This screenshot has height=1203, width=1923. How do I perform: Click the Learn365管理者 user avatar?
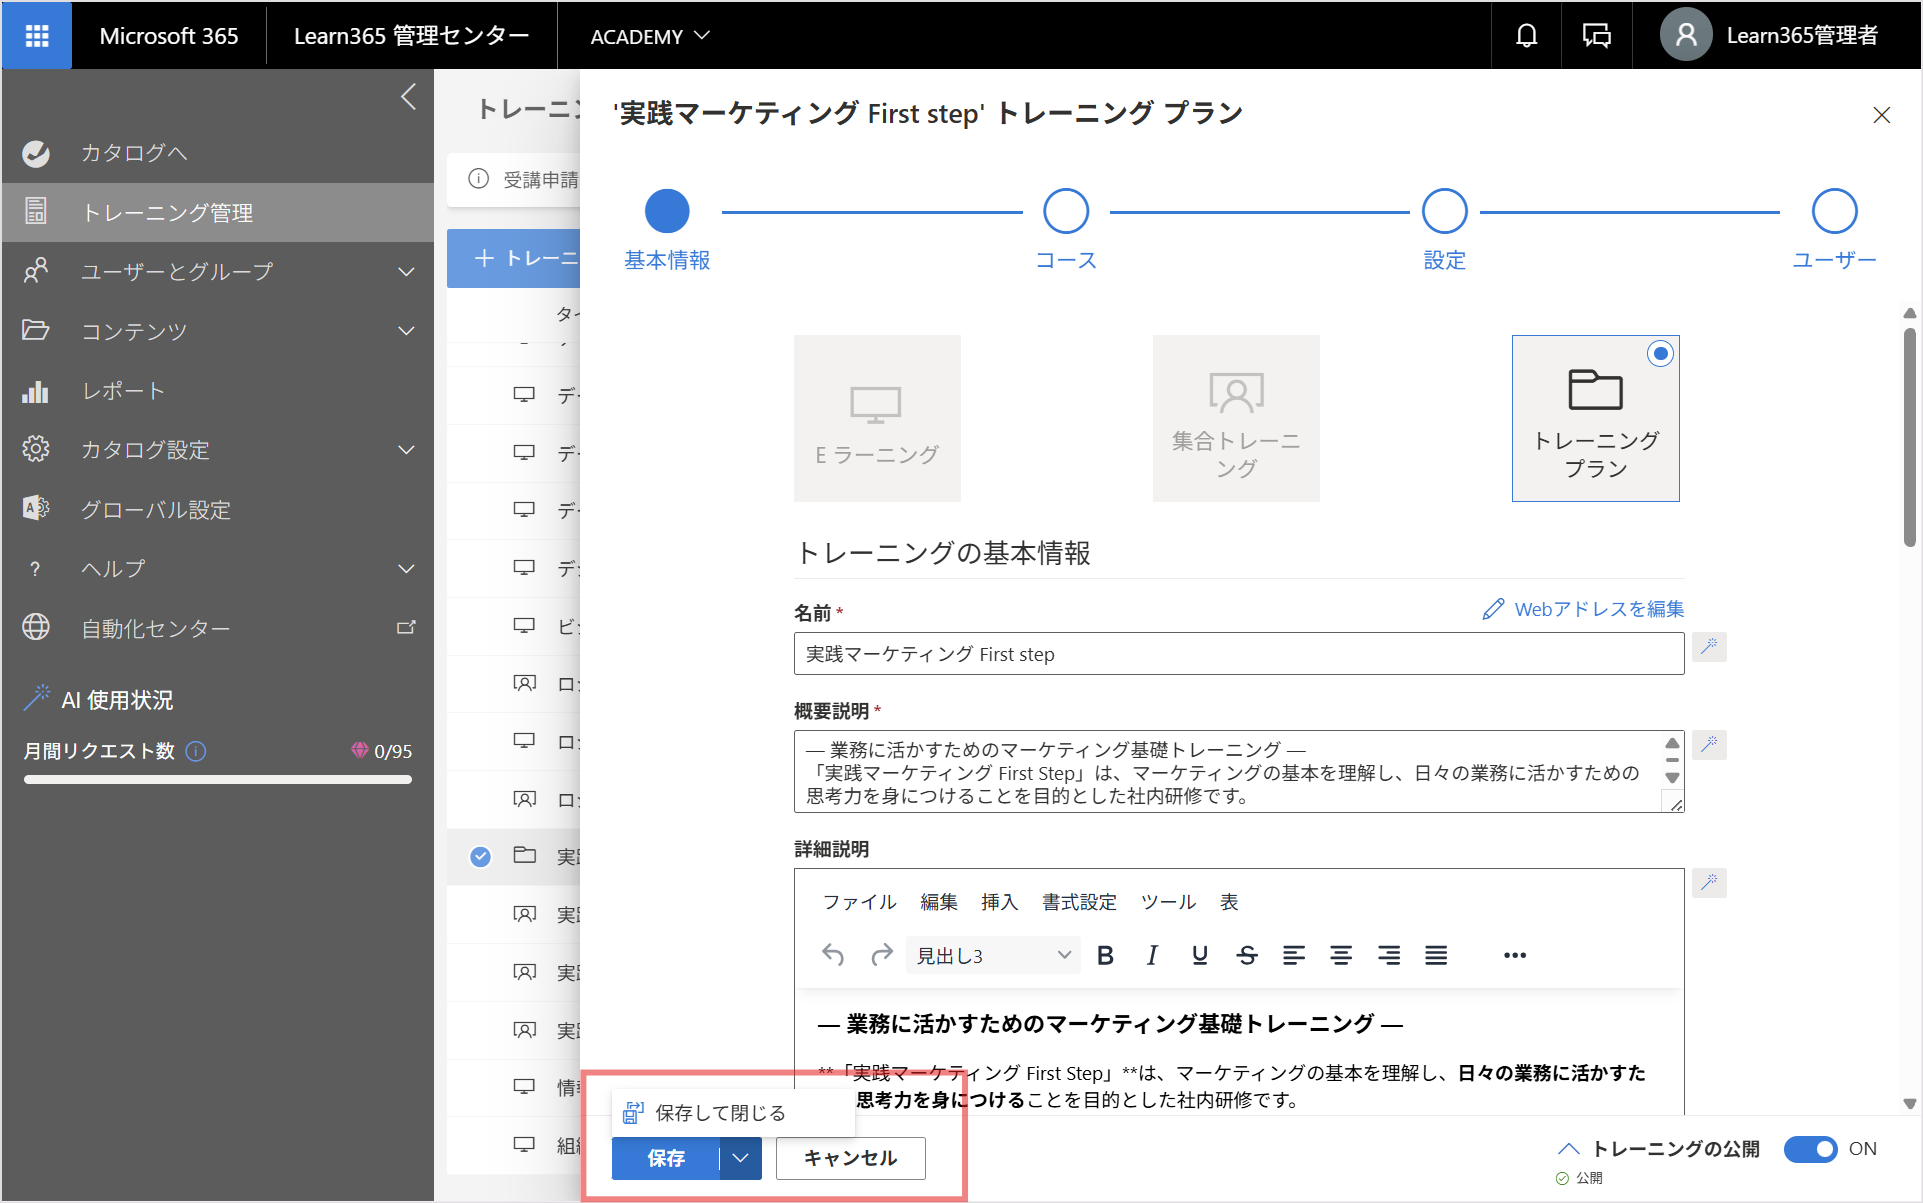[x=1686, y=36]
